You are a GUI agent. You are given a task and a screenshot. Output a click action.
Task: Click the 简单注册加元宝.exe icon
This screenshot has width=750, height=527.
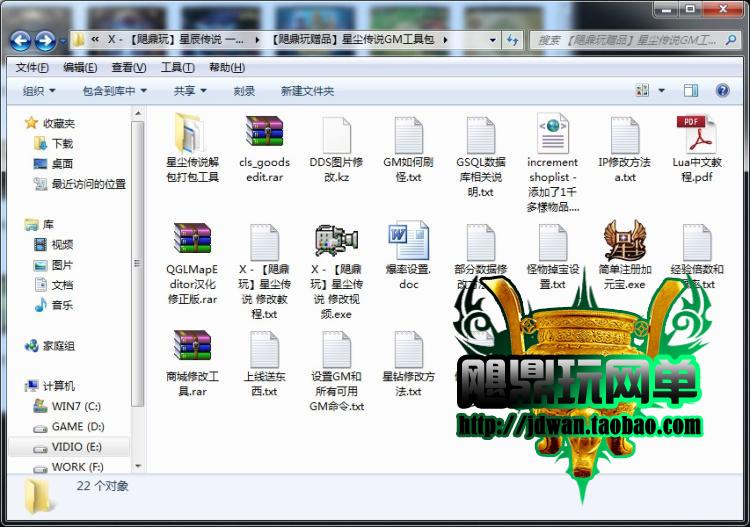tap(624, 243)
